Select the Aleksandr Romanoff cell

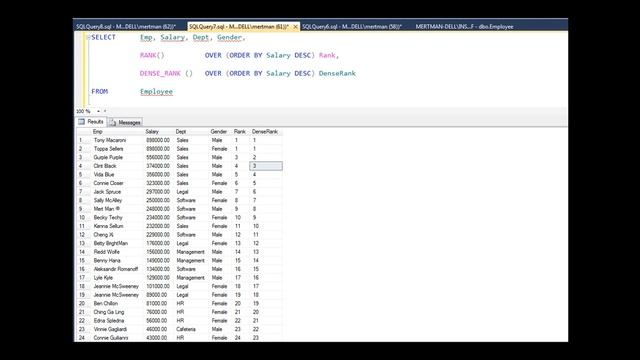pos(118,269)
